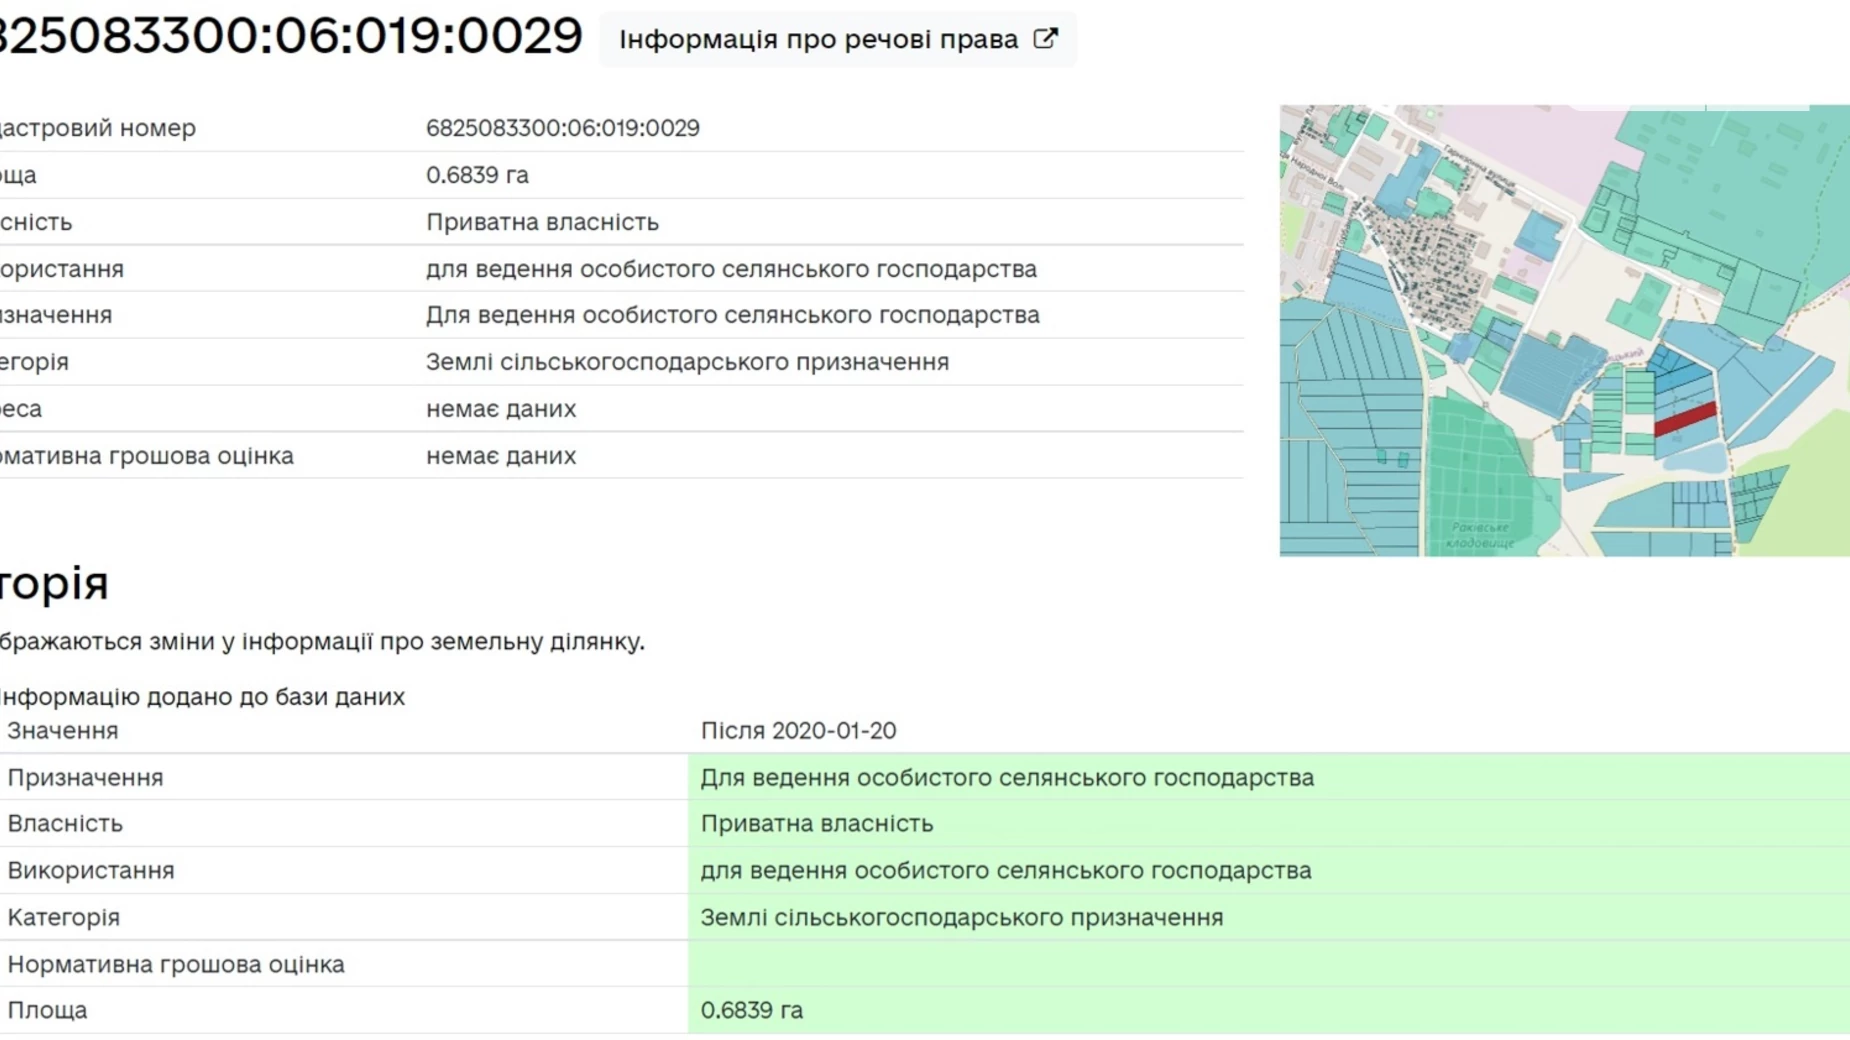Click the light blue pond below red parcel

1693,460
